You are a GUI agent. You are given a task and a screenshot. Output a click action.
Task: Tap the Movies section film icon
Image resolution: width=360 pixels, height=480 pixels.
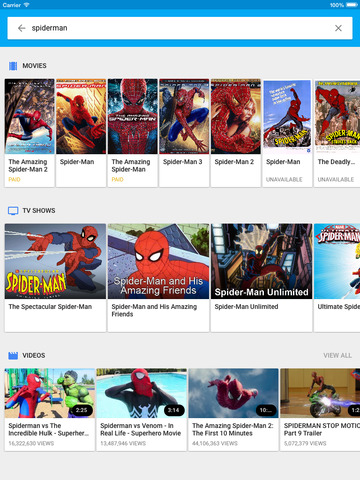[13, 66]
